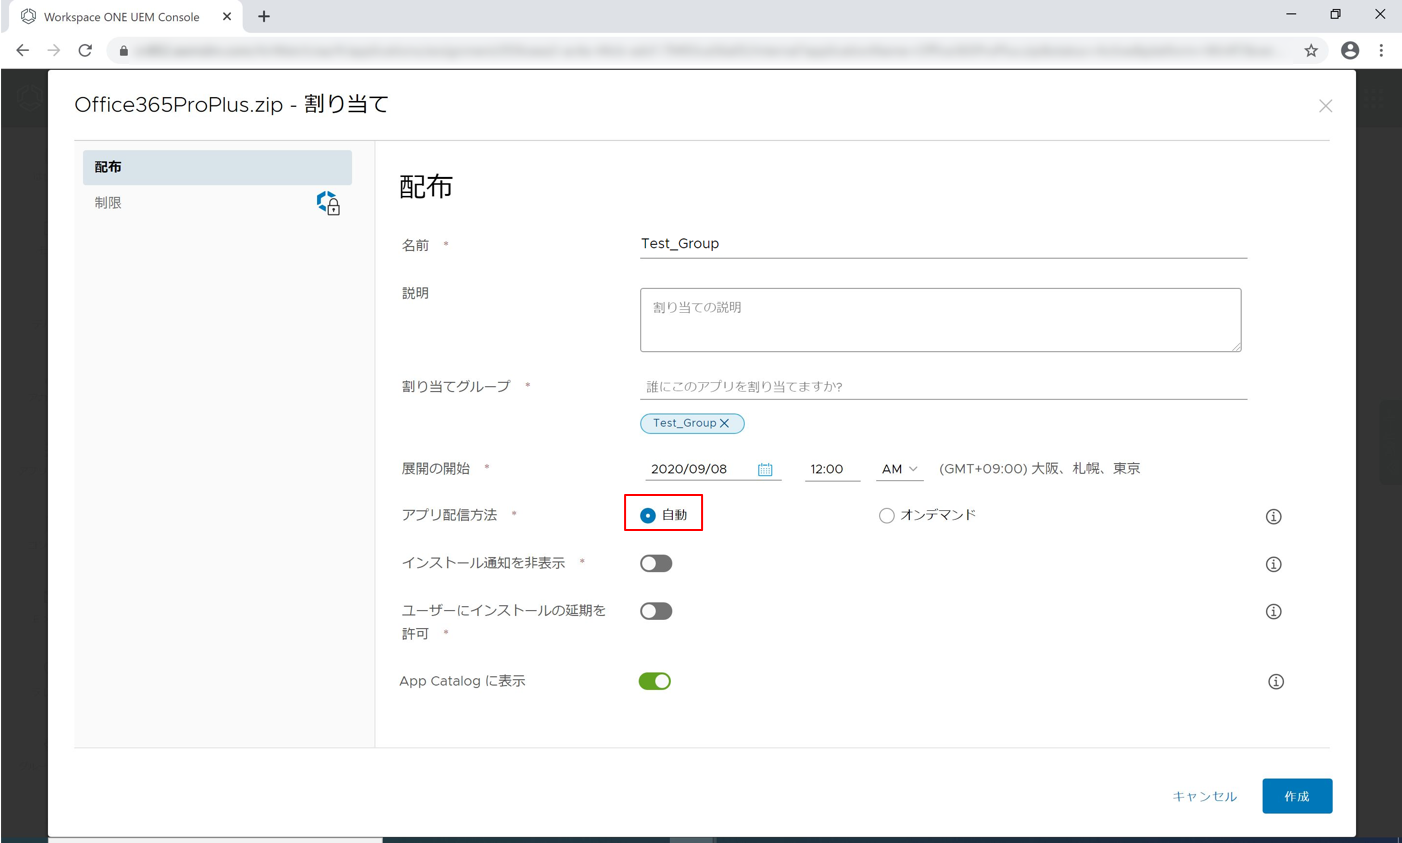This screenshot has height=843, width=1402.
Task: Click the lock icon beside 制限
Action: pyautogui.click(x=328, y=203)
